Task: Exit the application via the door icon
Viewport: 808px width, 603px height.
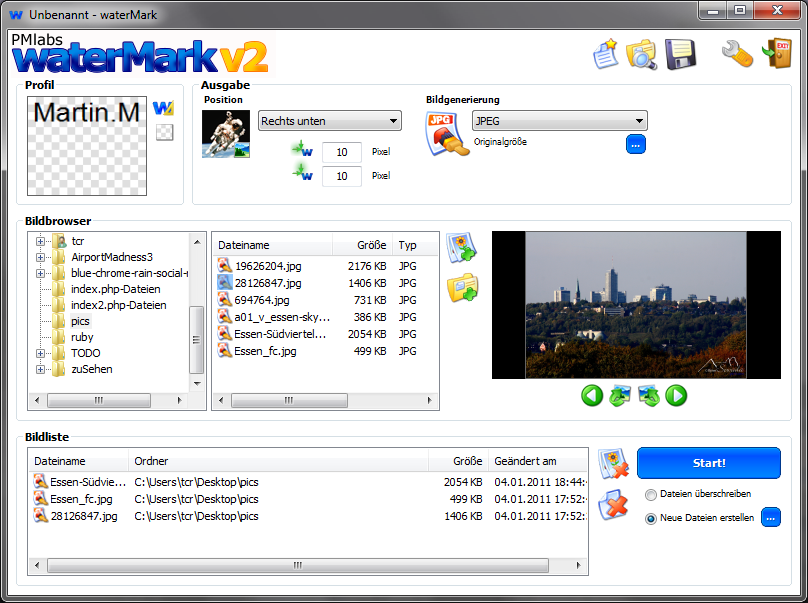Action: tap(777, 53)
